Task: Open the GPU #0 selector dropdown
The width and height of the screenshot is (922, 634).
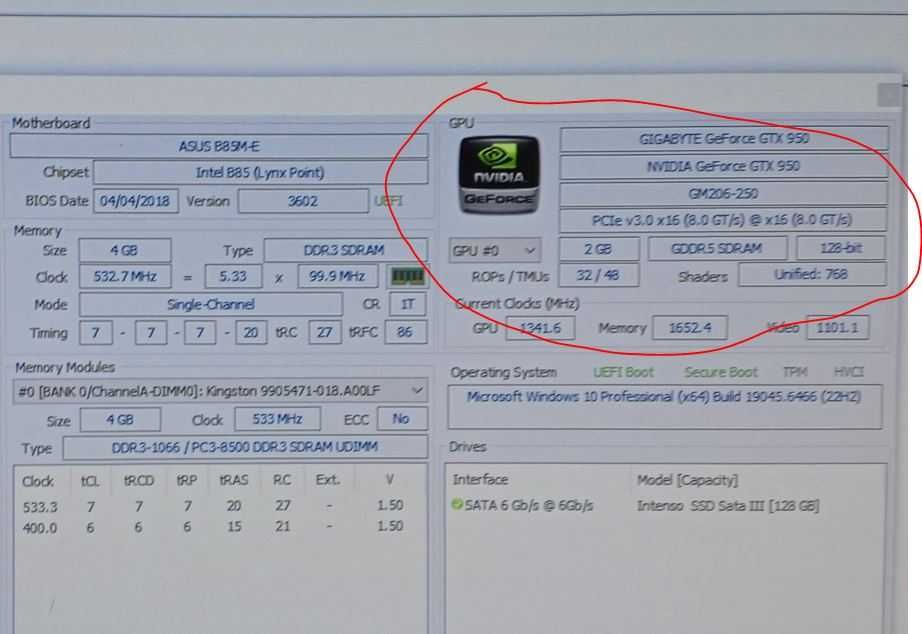Action: [x=495, y=251]
